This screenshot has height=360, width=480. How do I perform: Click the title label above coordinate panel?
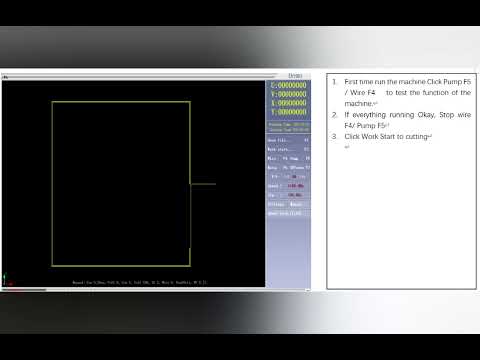click(295, 76)
